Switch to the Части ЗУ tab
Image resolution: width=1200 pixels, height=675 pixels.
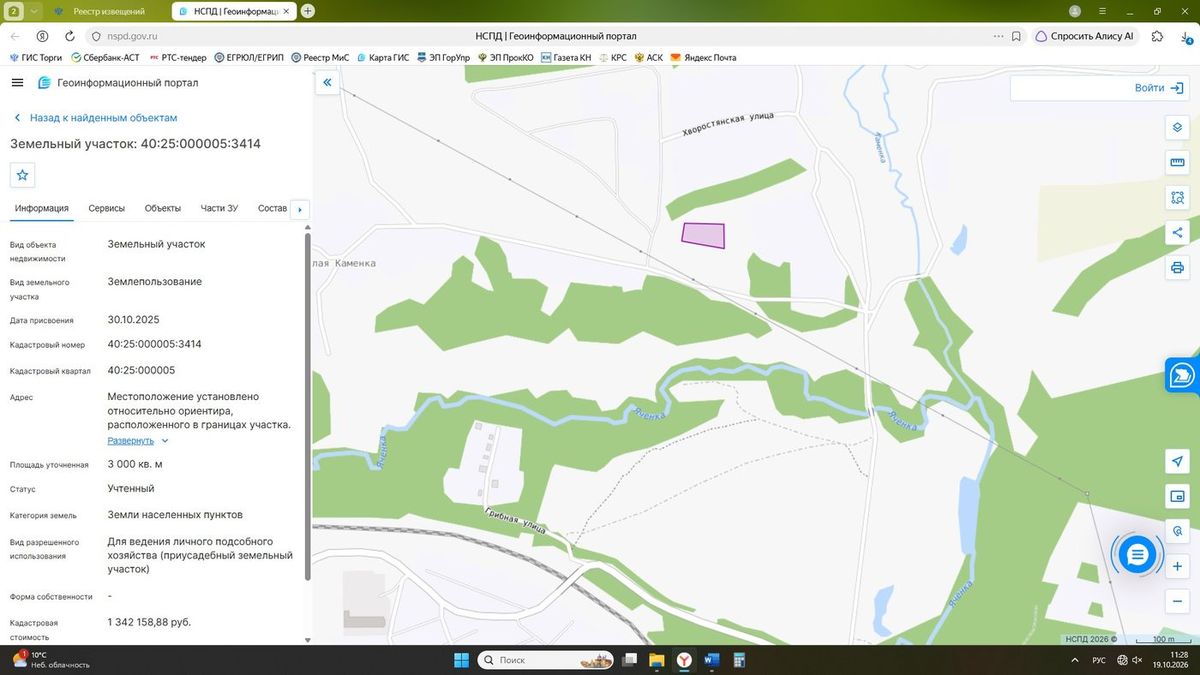coord(219,208)
